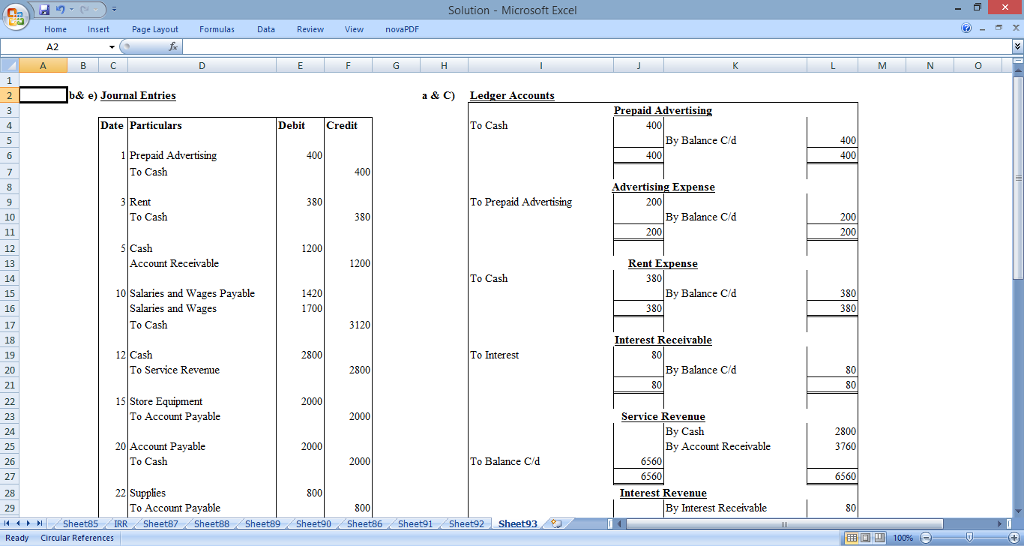1024x546 pixels.
Task: Open Zoom dialog via 100% label
Action: click(x=903, y=538)
